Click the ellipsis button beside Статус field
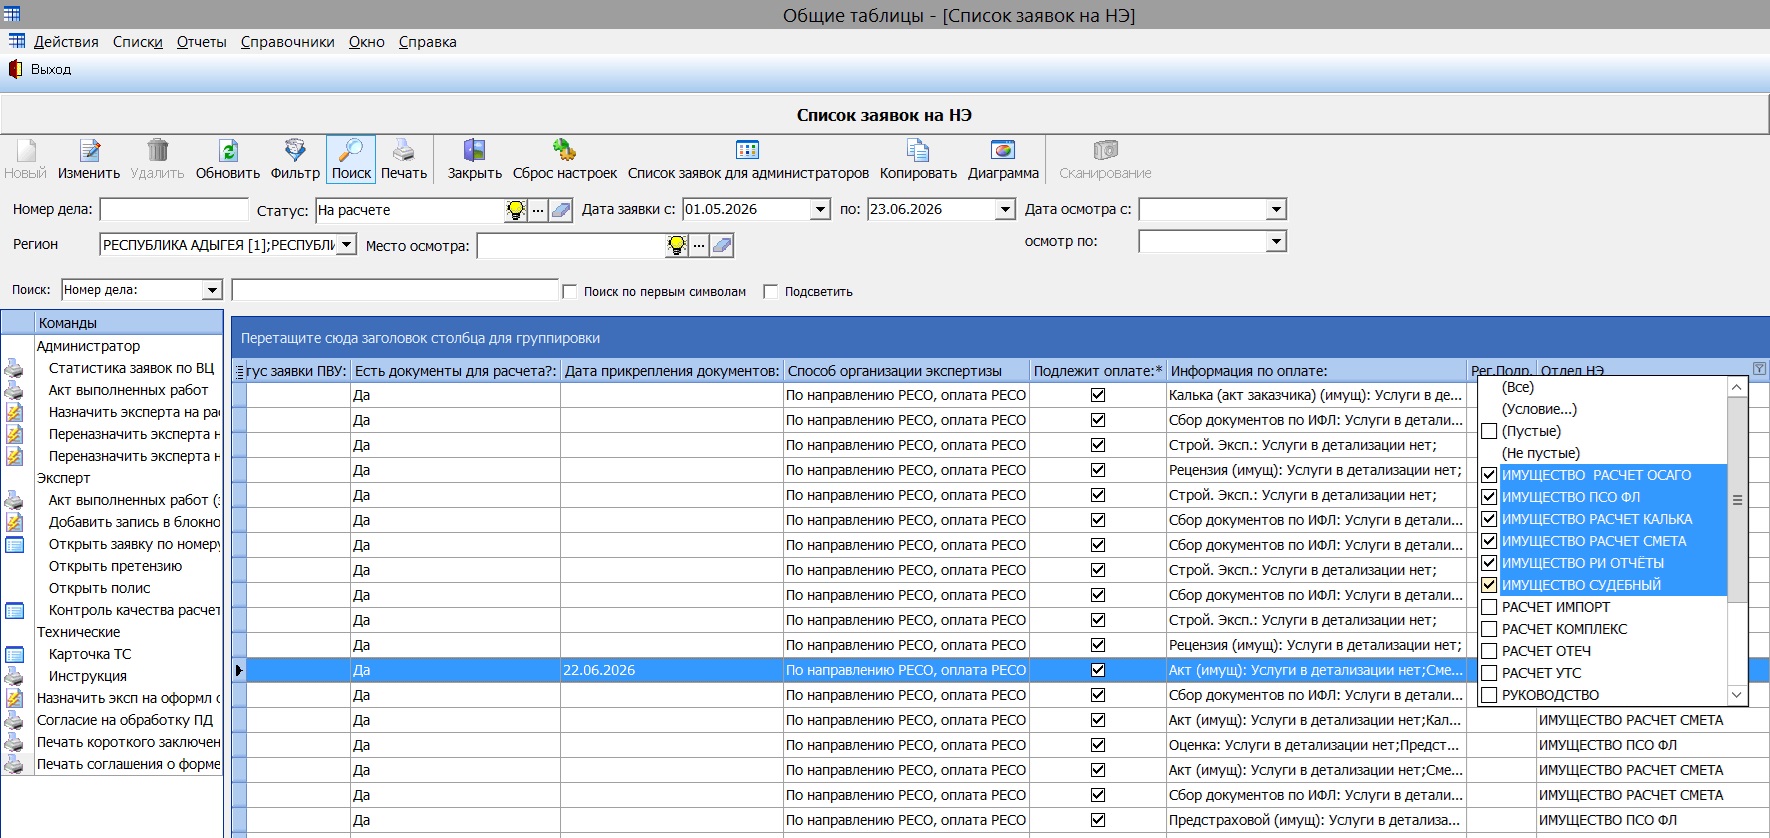The height and width of the screenshot is (838, 1770). click(538, 210)
